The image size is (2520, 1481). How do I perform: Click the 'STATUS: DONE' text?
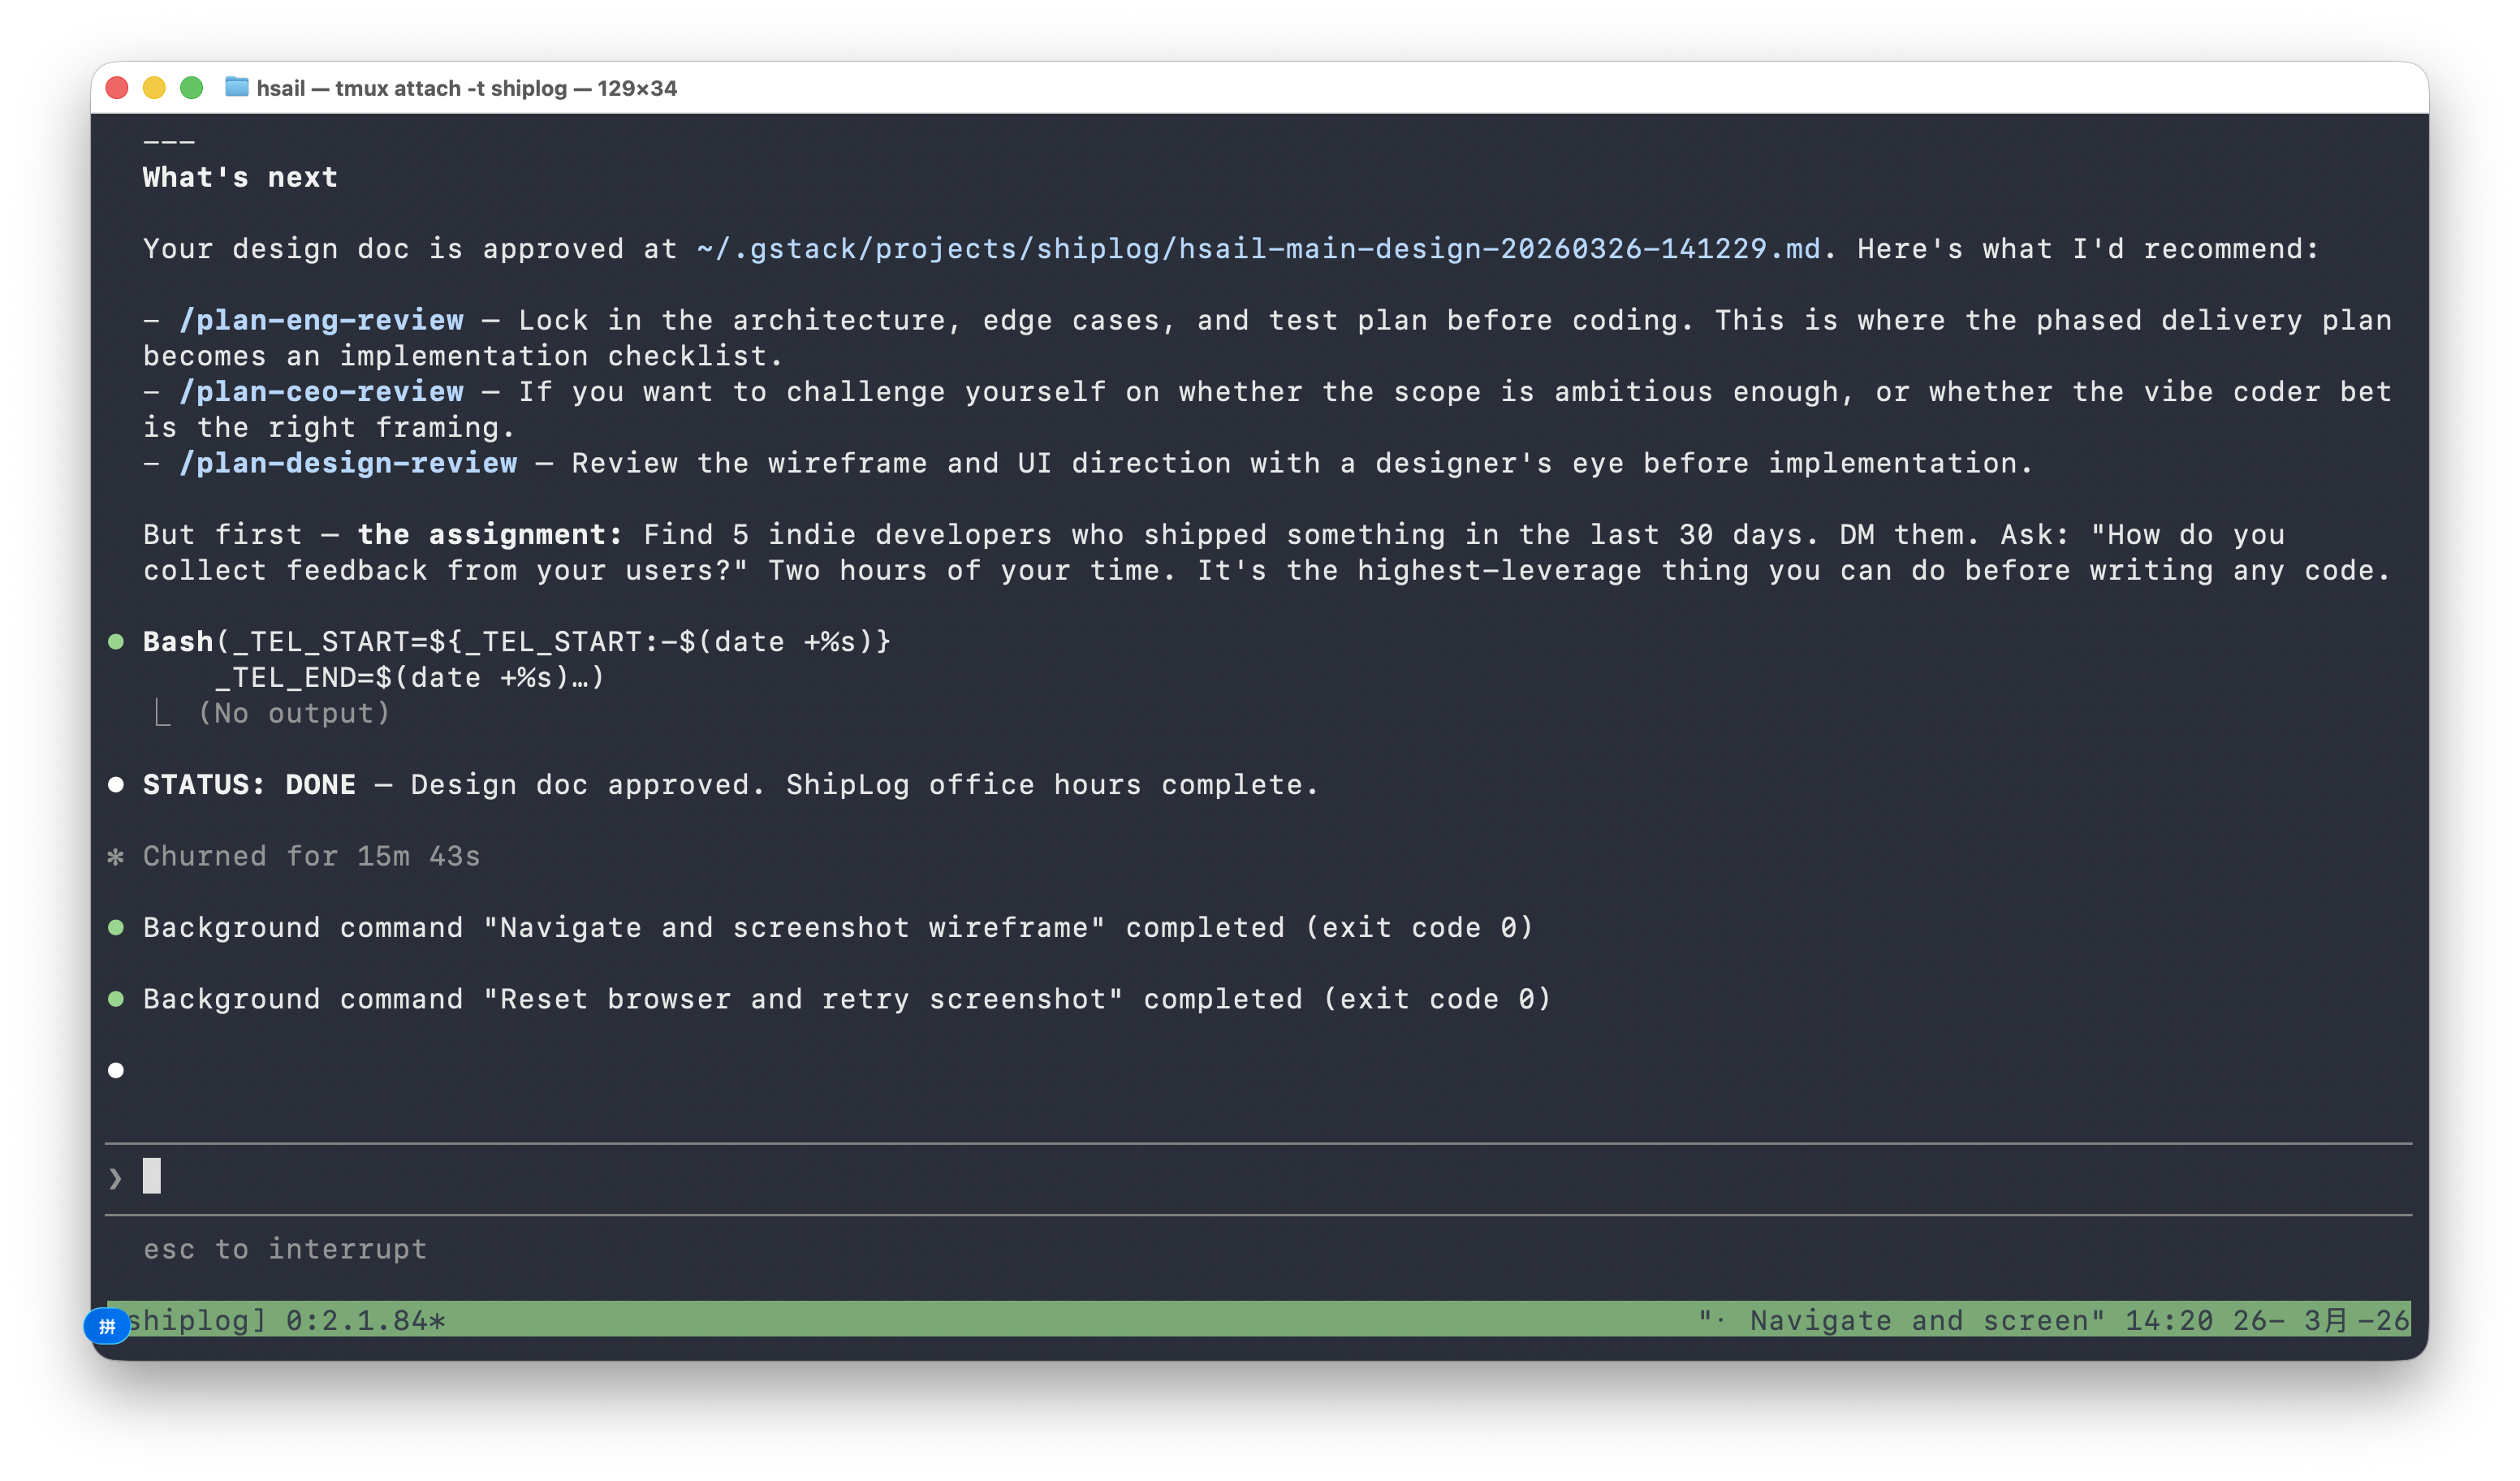point(249,784)
